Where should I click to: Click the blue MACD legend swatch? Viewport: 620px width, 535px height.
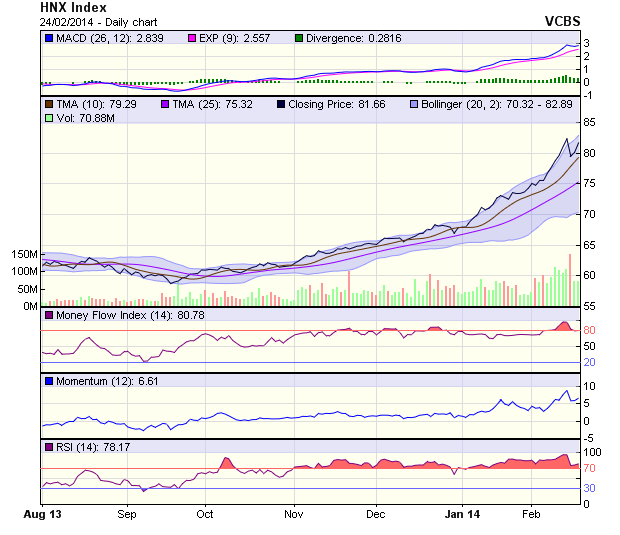point(48,39)
